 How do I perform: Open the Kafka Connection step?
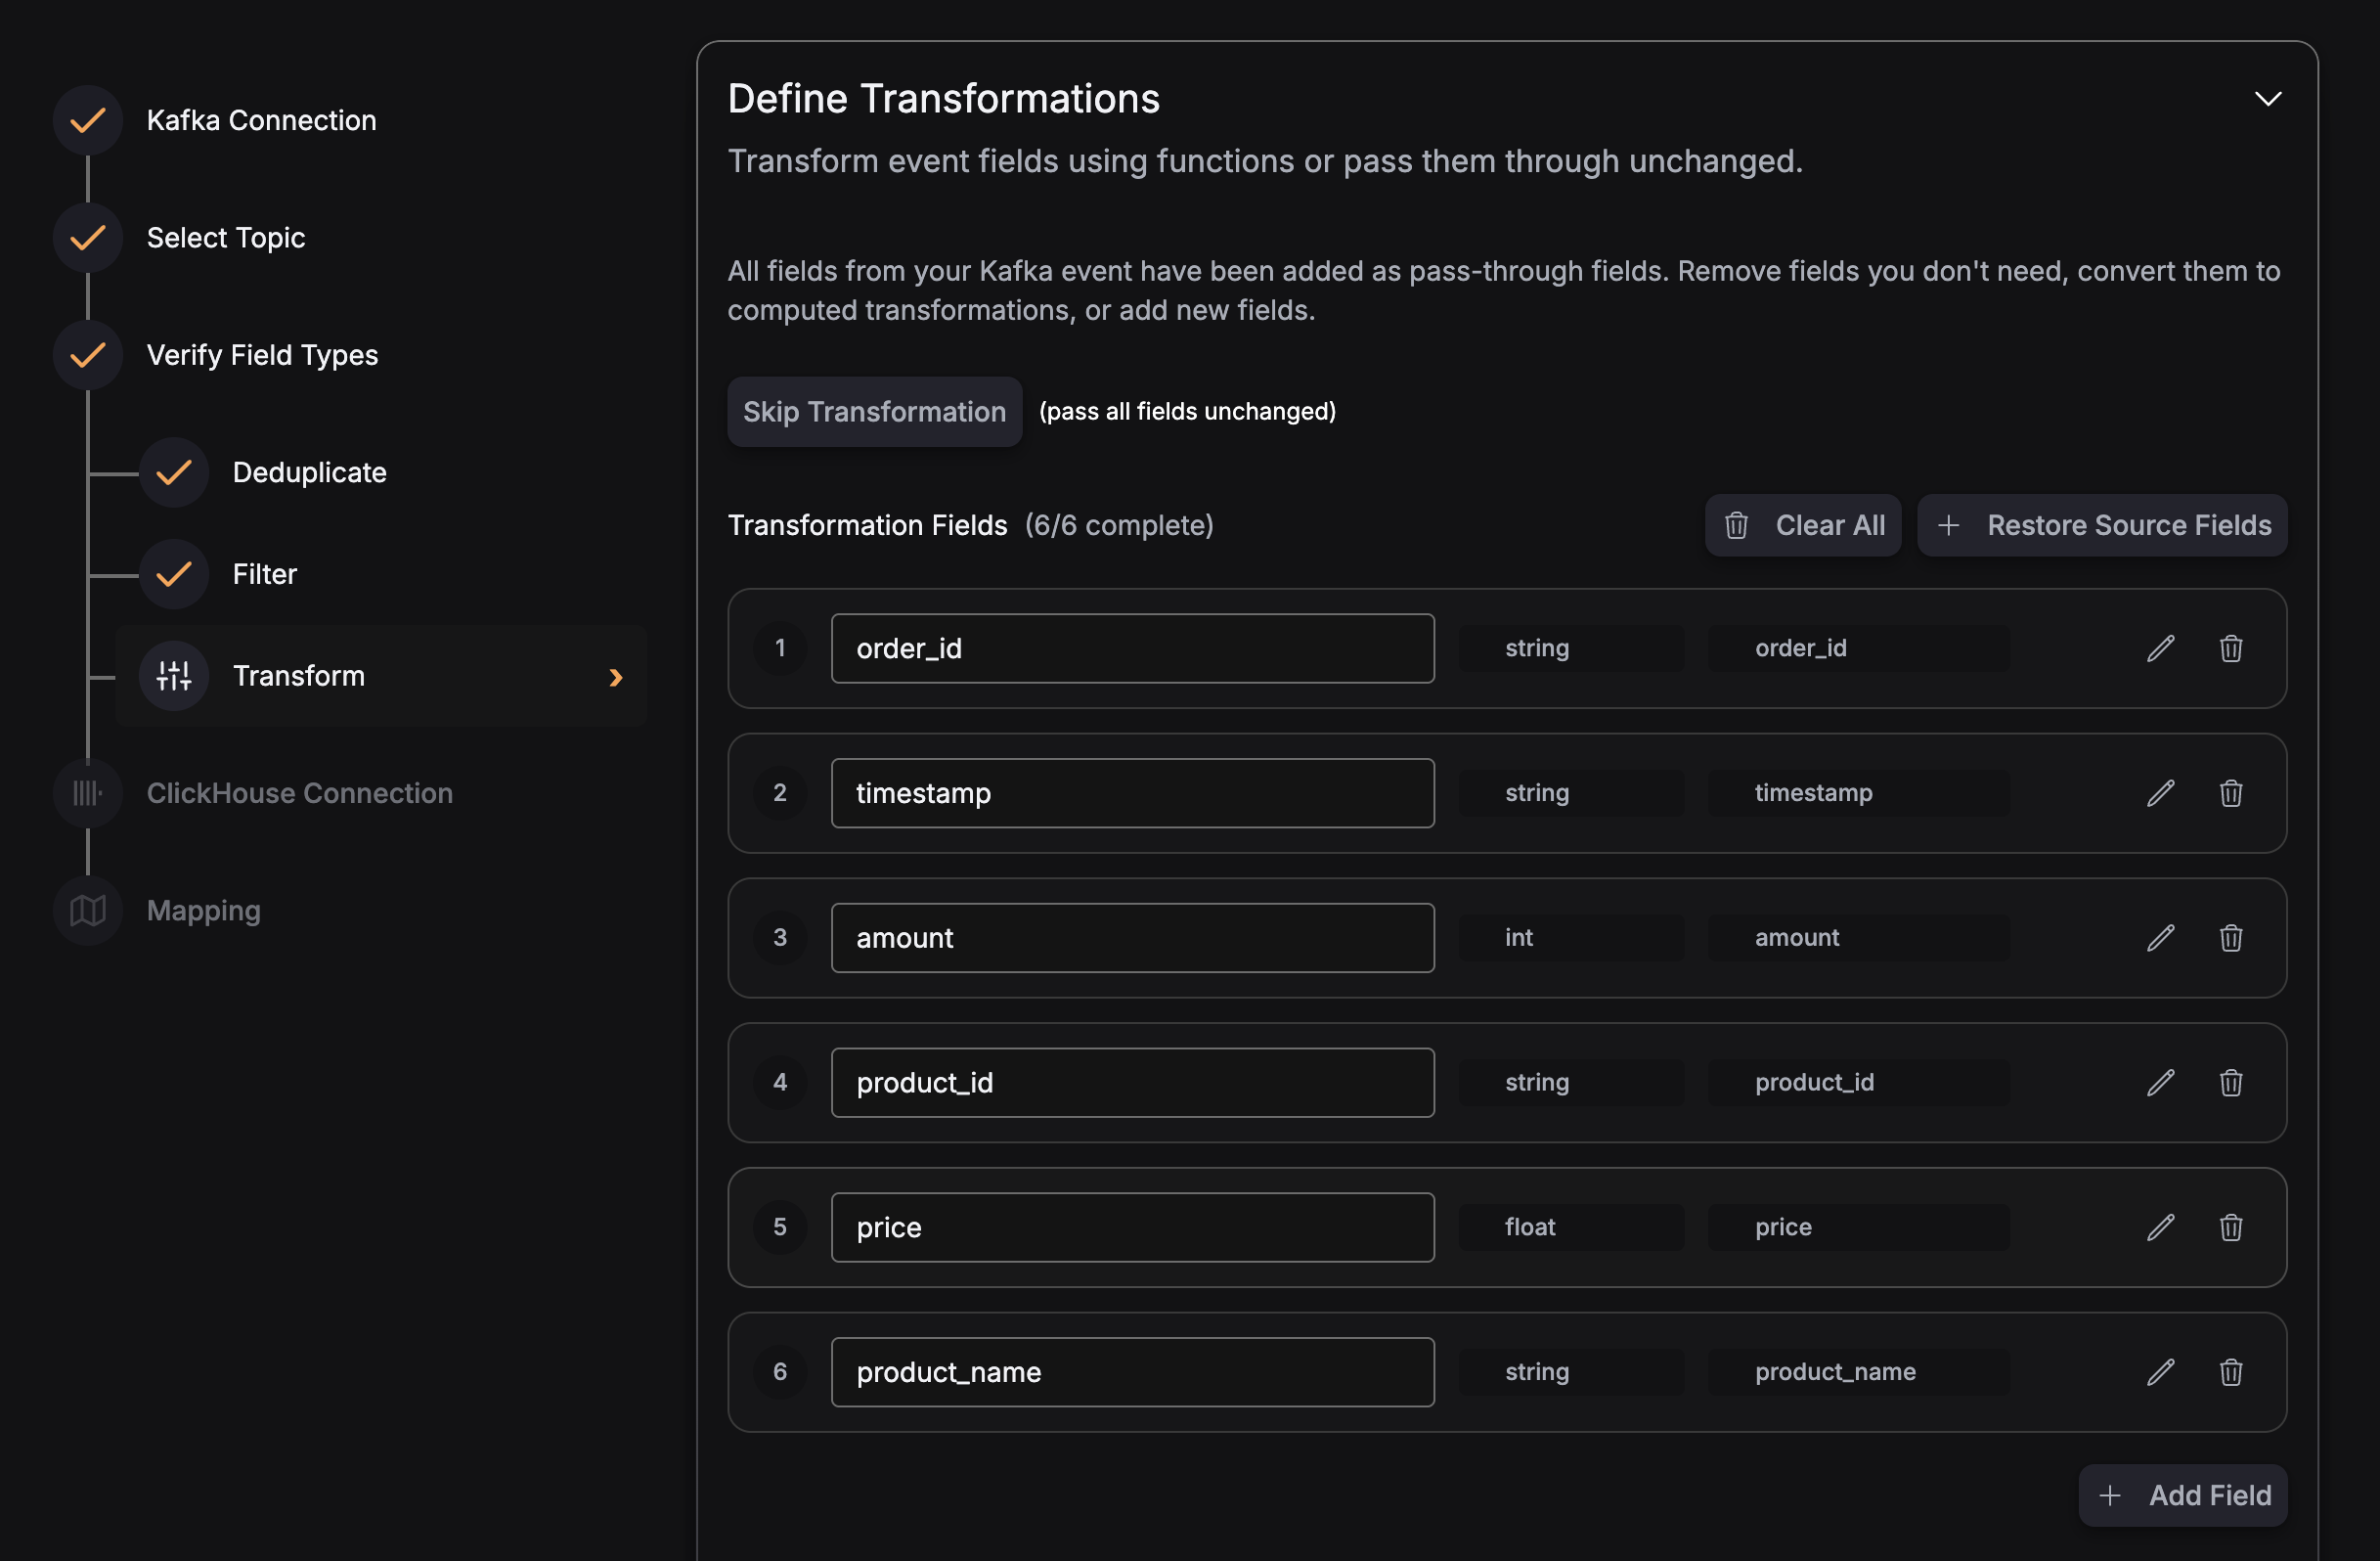point(261,120)
